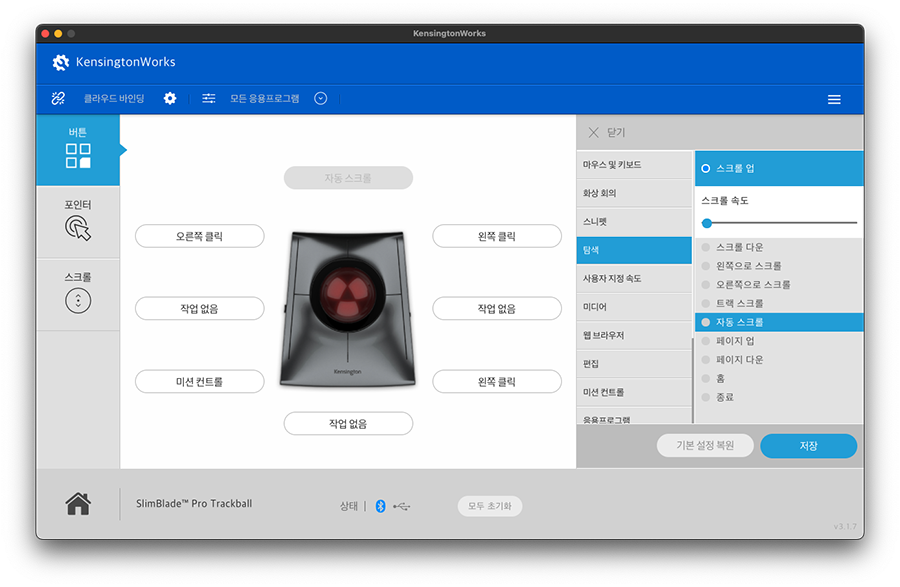Viewport: 900px width, 587px height.
Task: Click the USB connection status icon
Action: (402, 507)
